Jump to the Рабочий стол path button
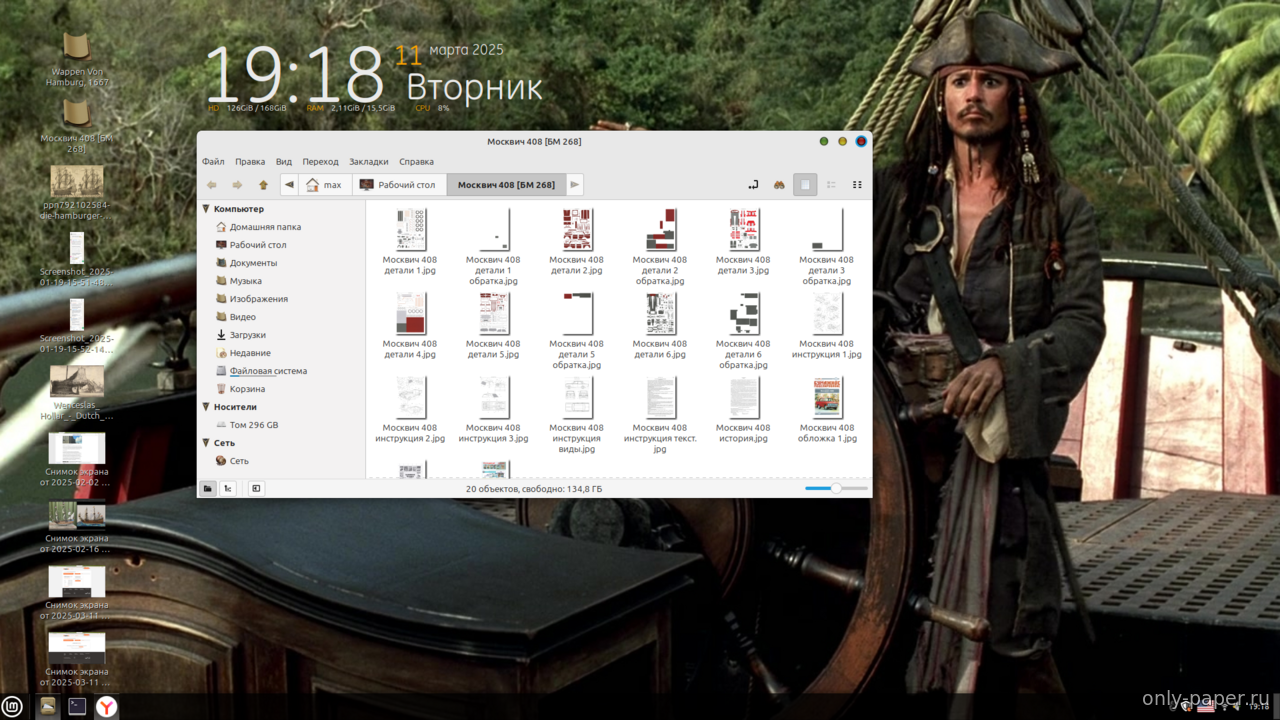This screenshot has width=1280, height=720. pos(399,185)
